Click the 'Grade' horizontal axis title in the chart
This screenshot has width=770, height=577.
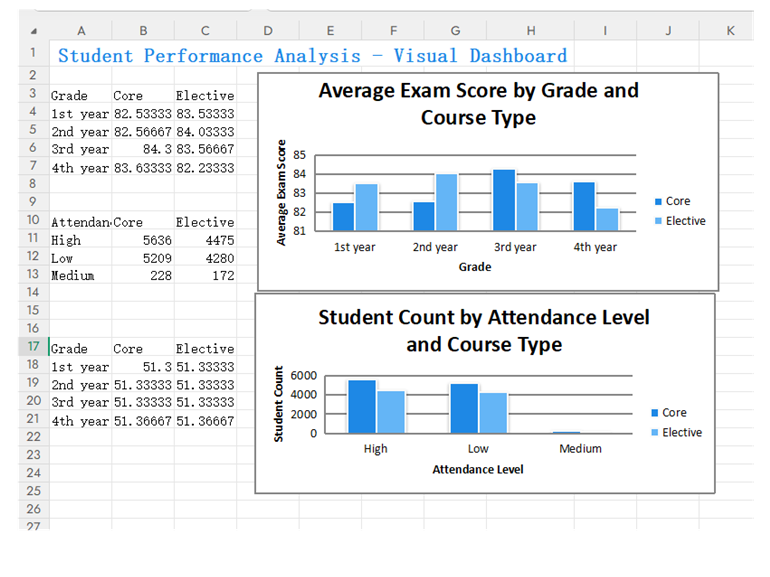pyautogui.click(x=475, y=267)
